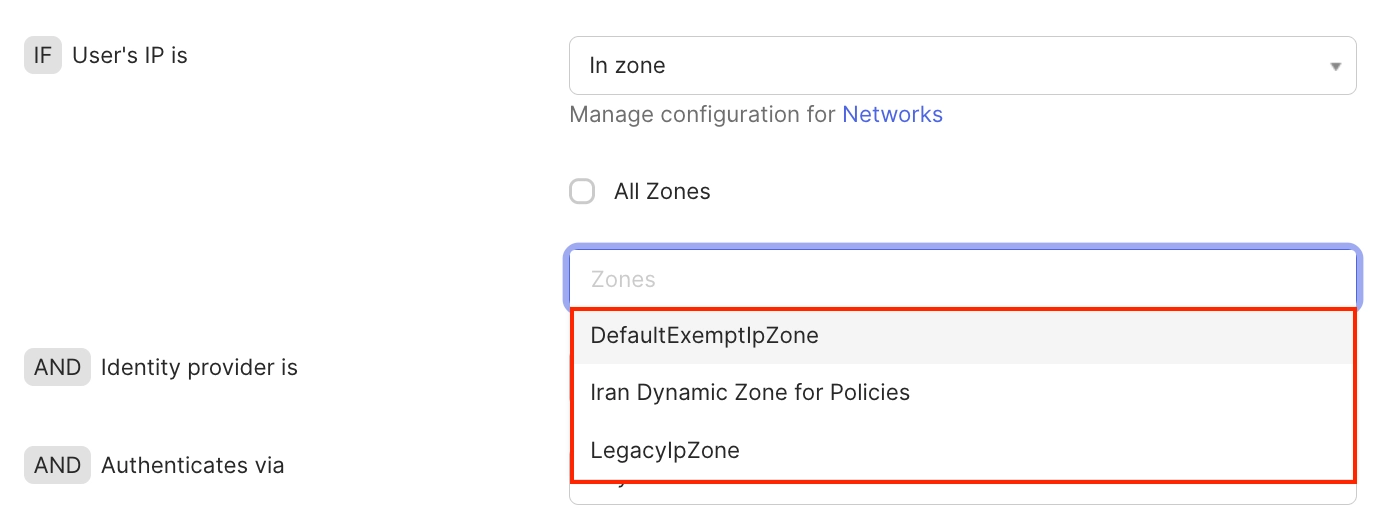Focus the Zones search input field

960,279
